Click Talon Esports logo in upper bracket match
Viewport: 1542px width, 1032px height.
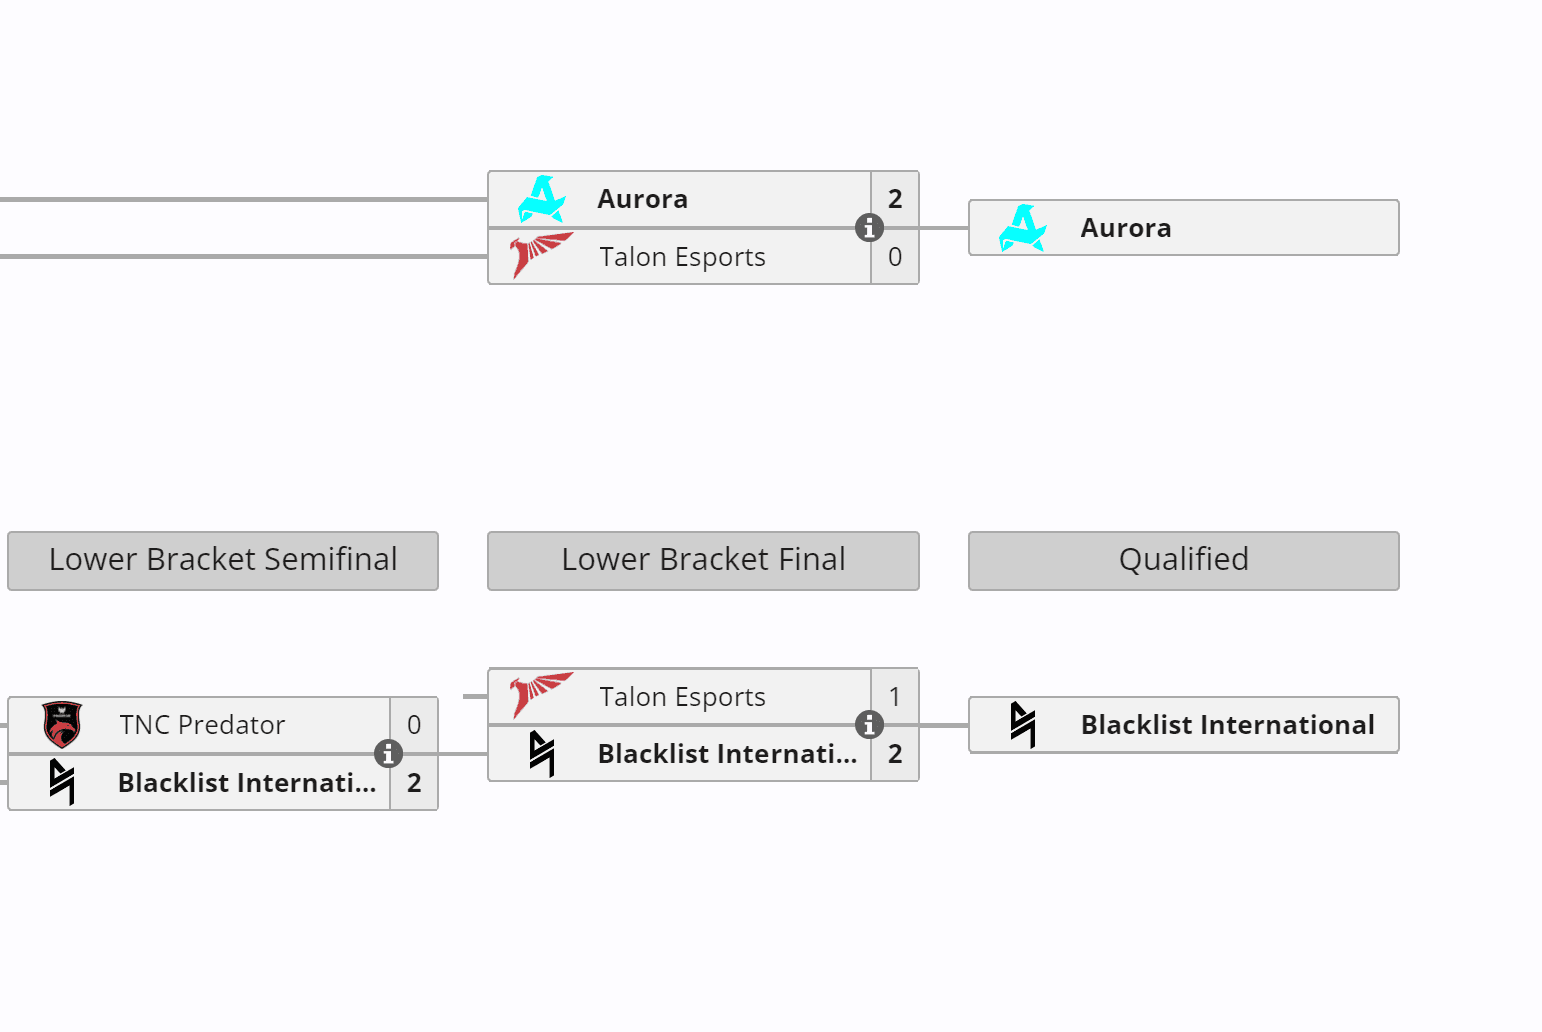pyautogui.click(x=541, y=256)
